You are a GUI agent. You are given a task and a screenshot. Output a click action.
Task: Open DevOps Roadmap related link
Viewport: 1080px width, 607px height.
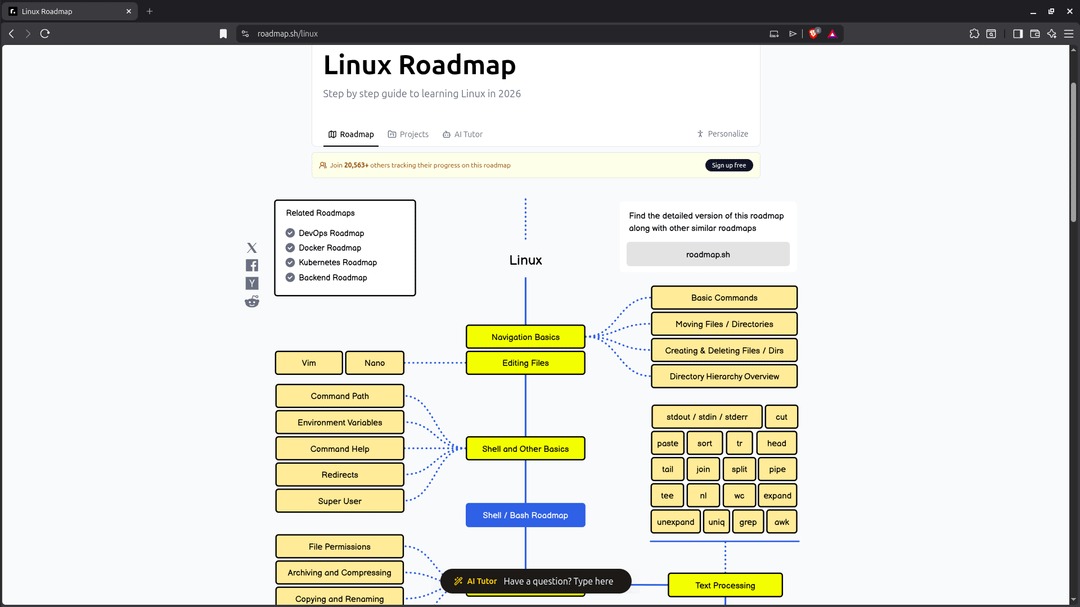(331, 233)
